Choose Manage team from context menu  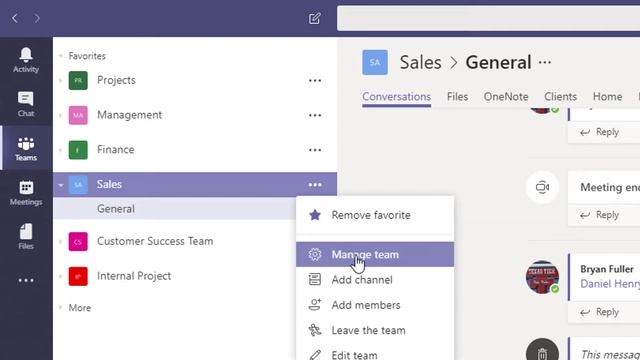[x=375, y=254]
